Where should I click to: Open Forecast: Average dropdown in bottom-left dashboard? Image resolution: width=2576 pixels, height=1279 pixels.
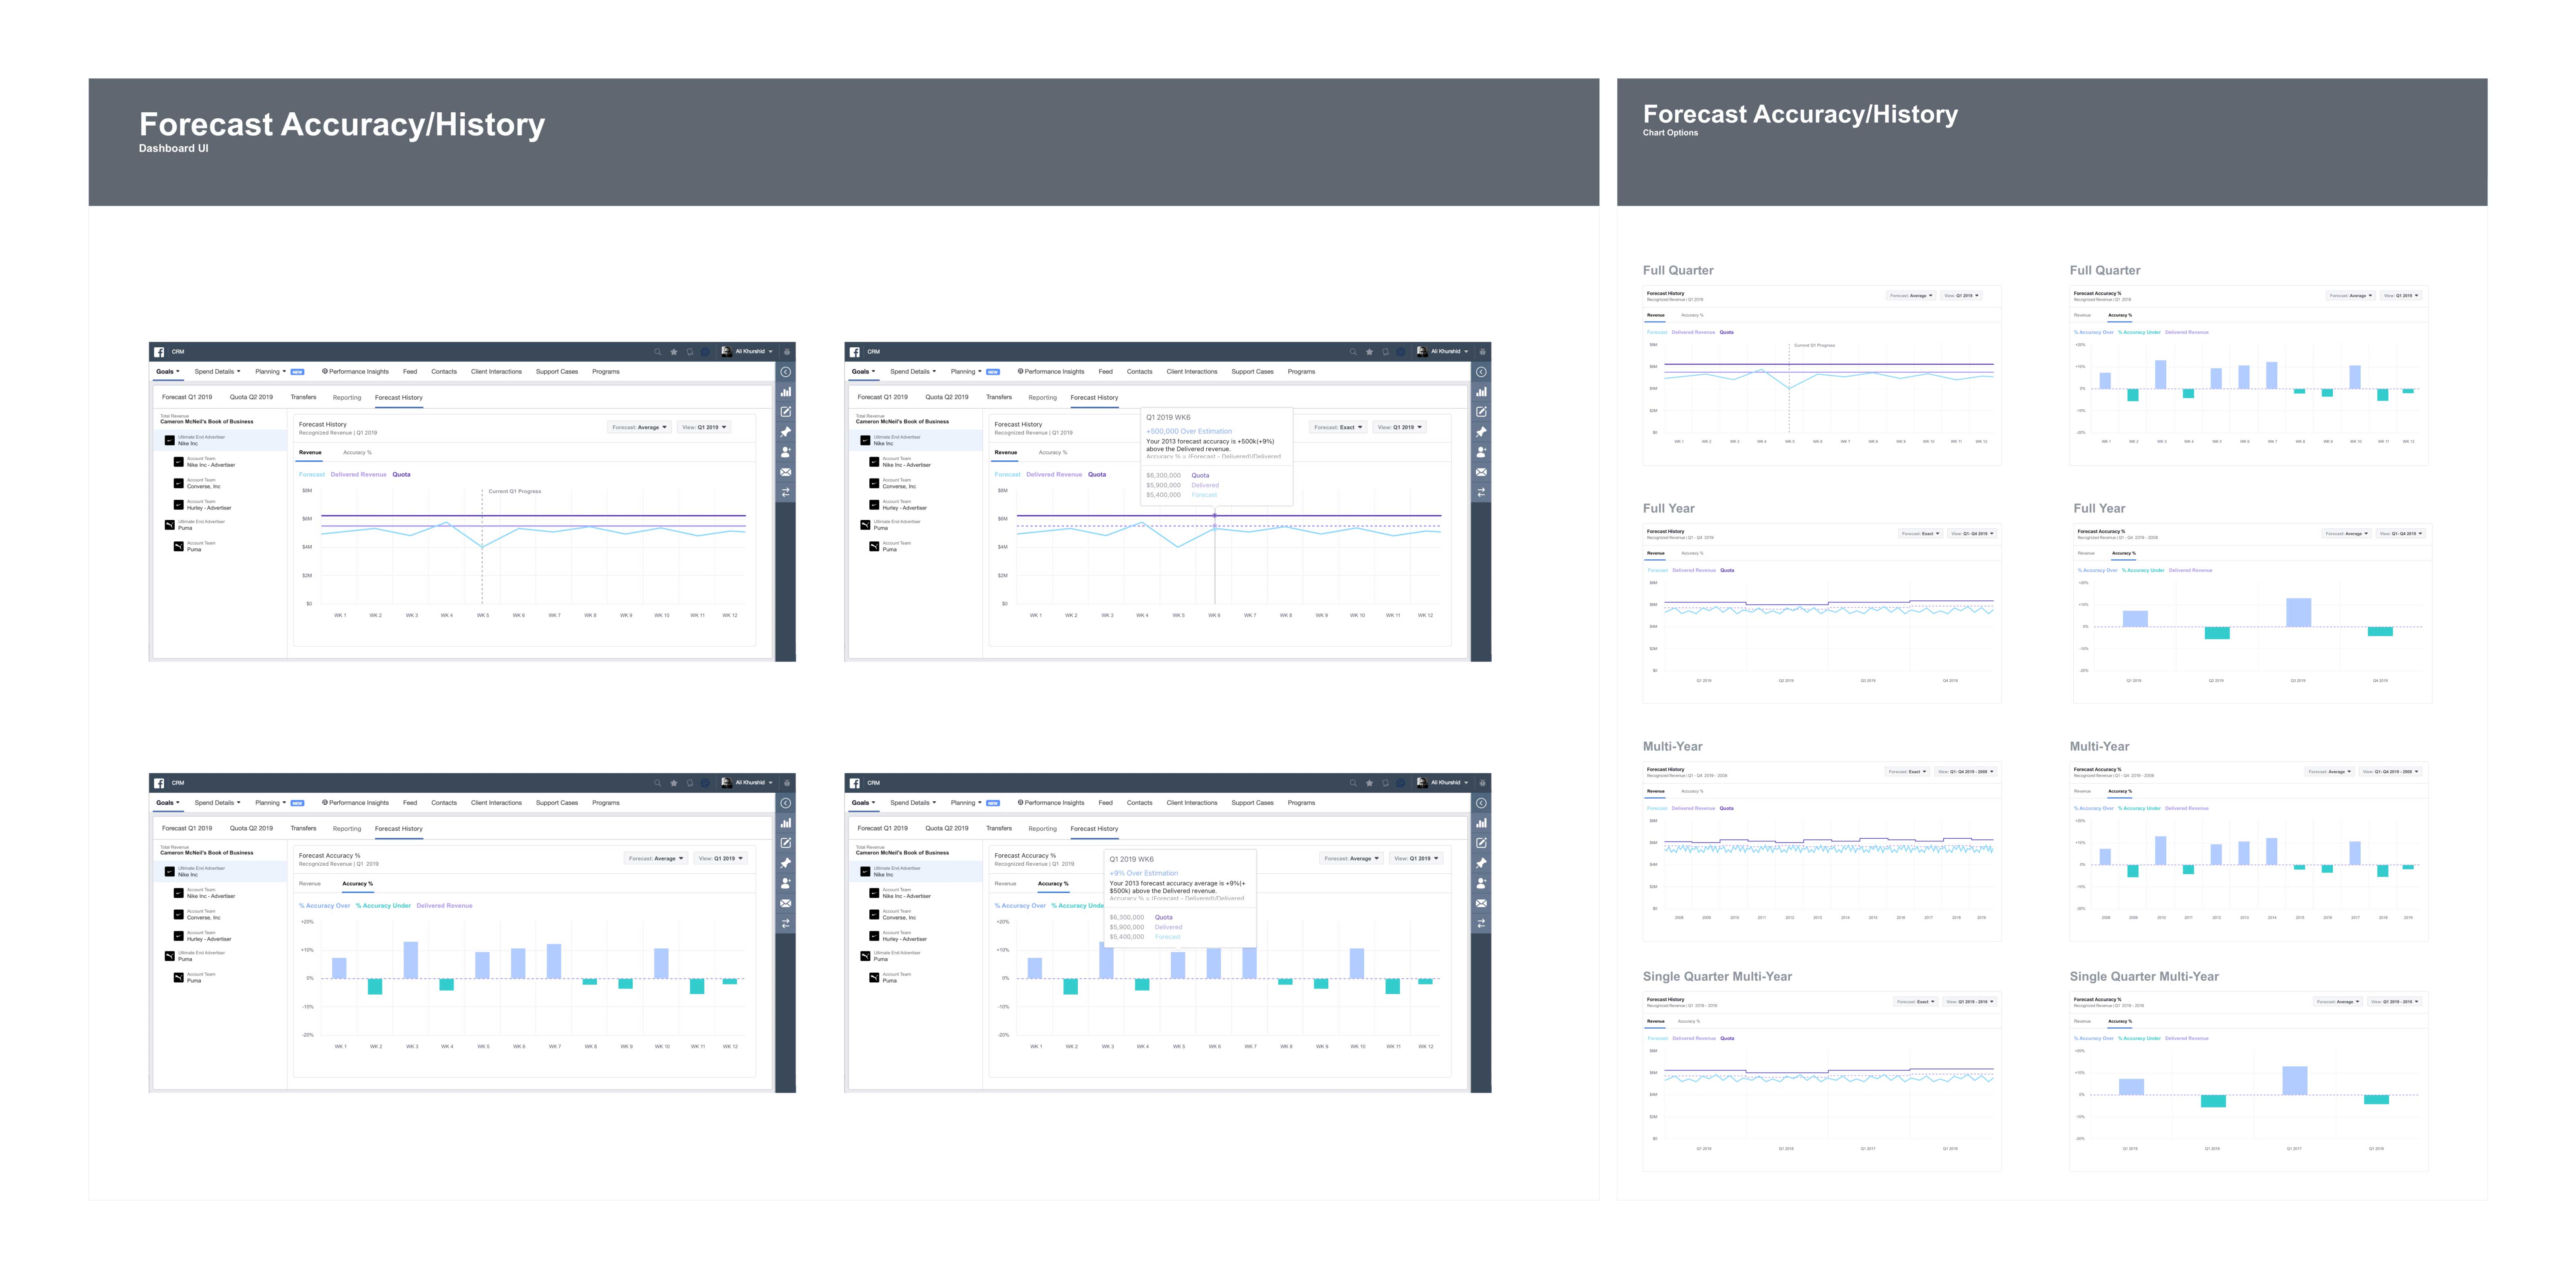click(x=656, y=858)
